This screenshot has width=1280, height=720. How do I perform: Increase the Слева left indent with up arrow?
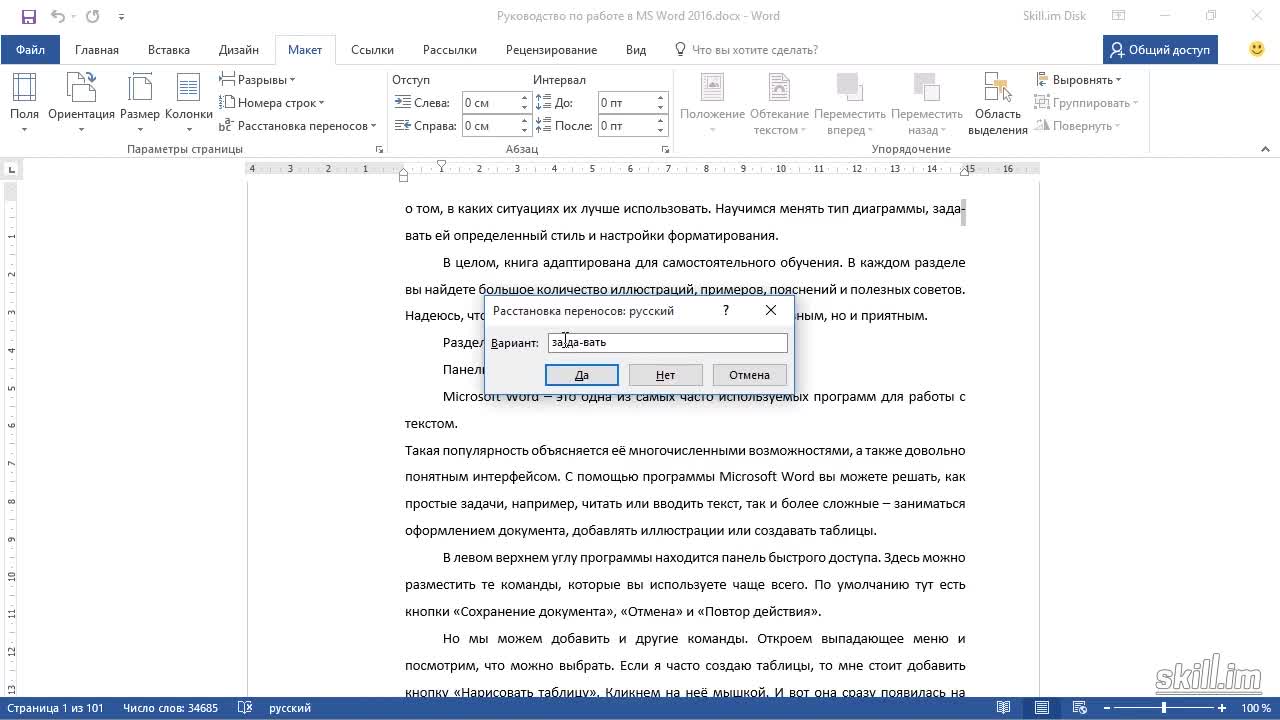coord(524,98)
